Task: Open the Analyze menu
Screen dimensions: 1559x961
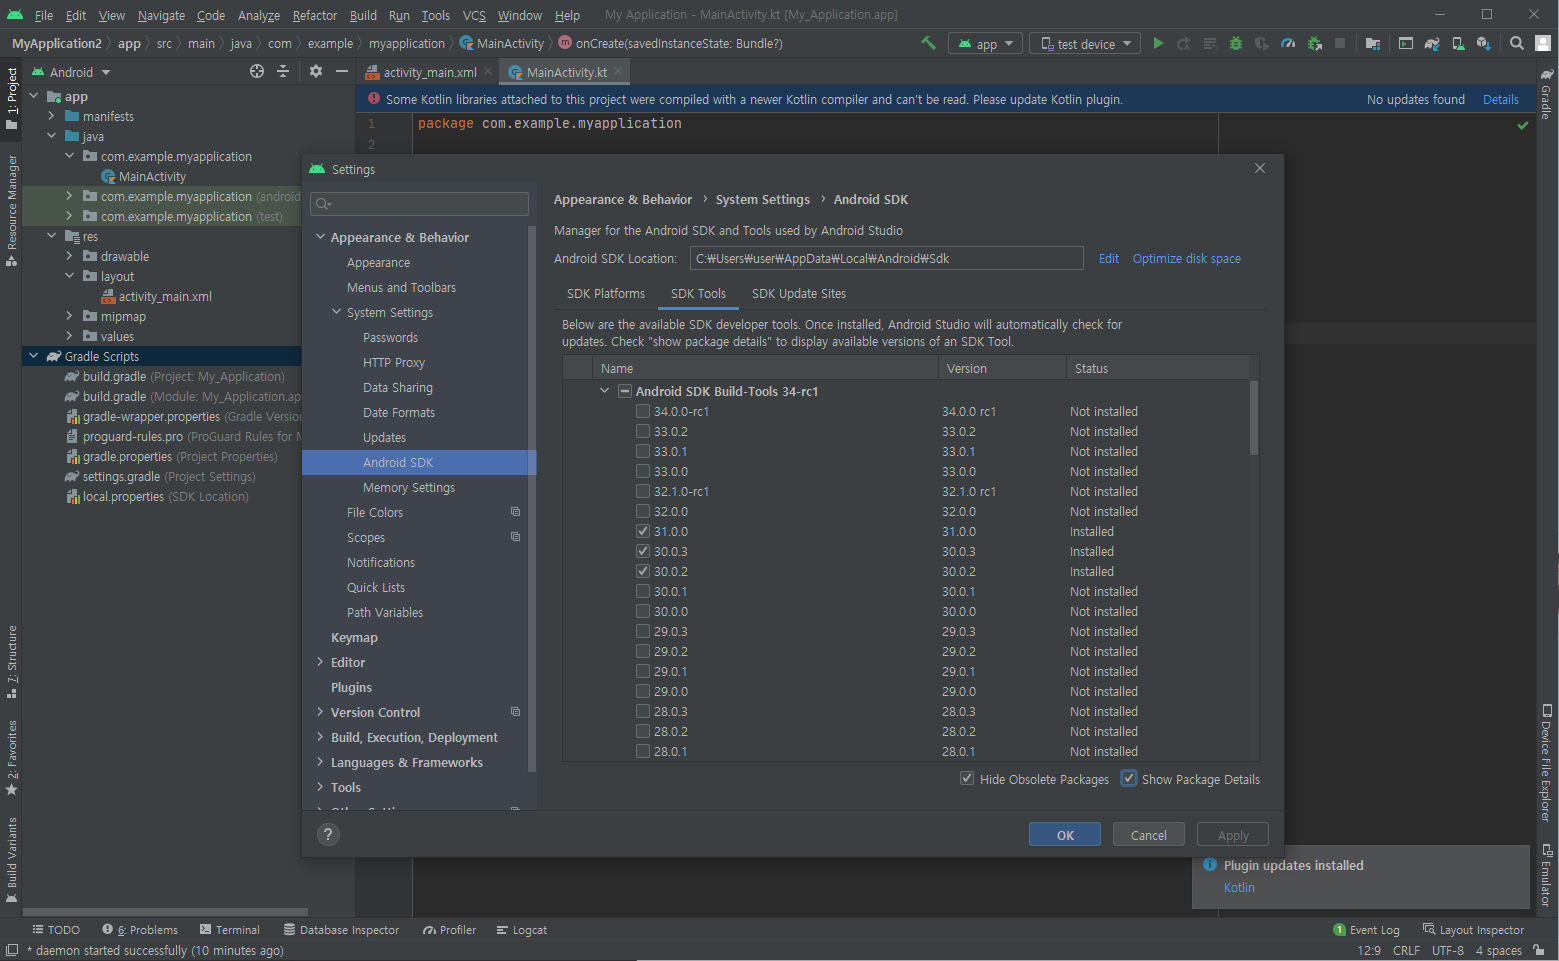Action: (259, 15)
